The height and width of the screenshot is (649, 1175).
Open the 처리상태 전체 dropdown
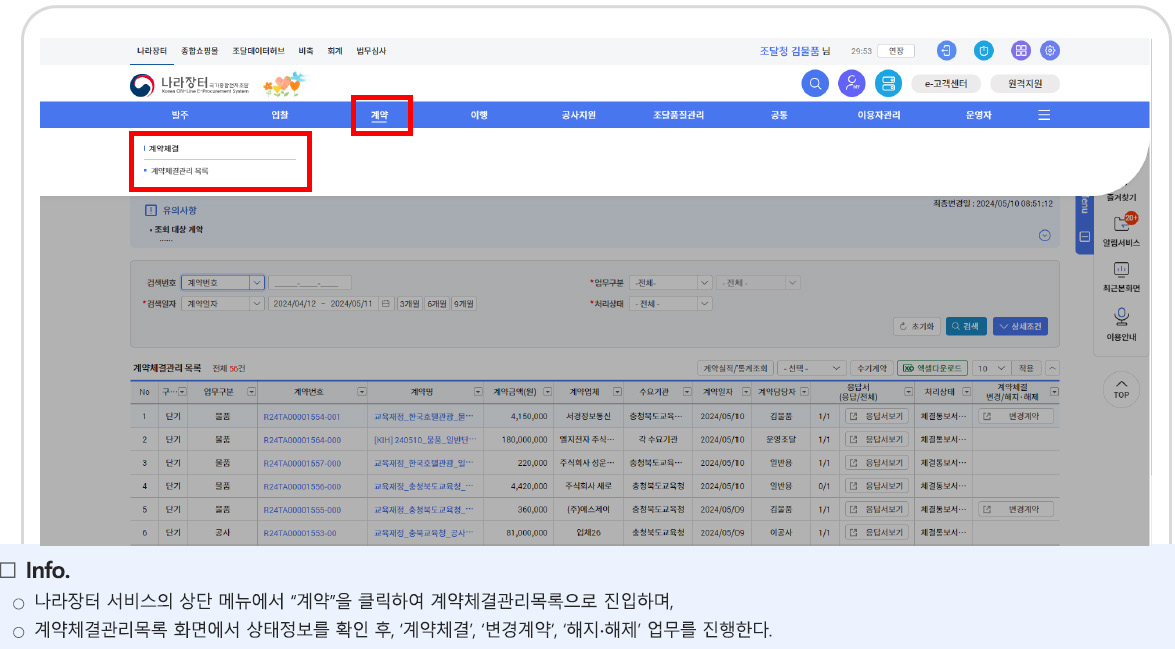670,304
